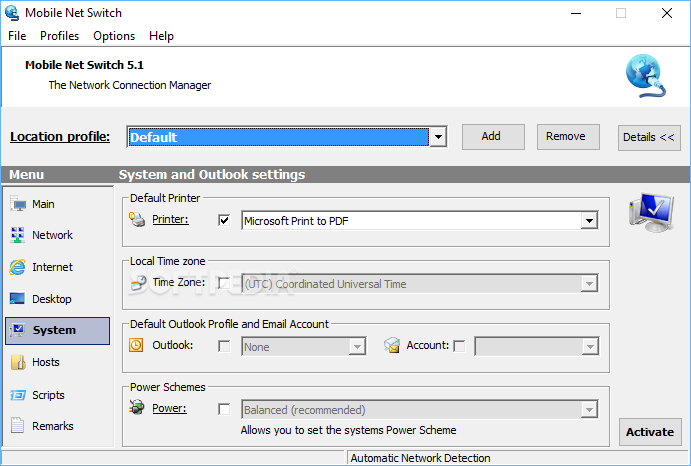
Task: Click the Network icon in the sidebar
Action: coord(18,235)
